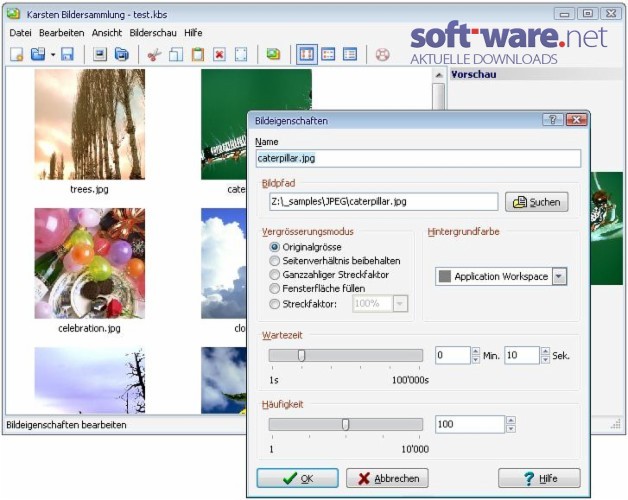Screen dimensions: 628x500
Task: Click the New collection toolbar icon
Action: point(16,54)
